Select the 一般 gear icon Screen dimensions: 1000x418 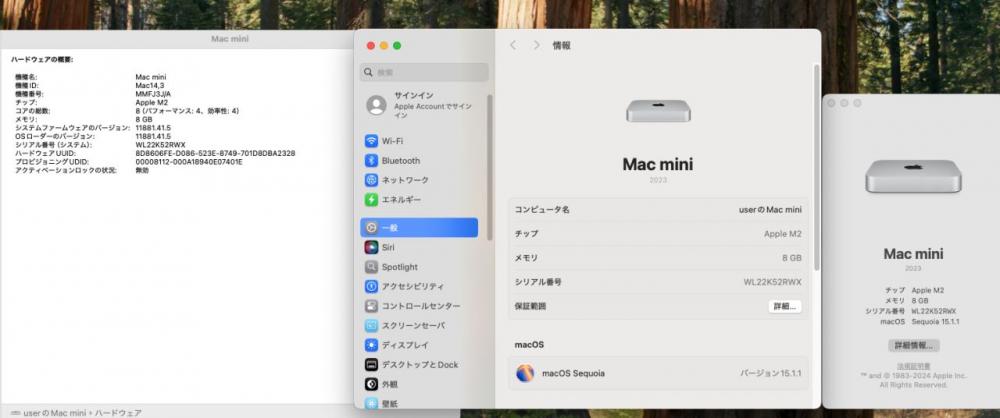pyautogui.click(x=371, y=228)
